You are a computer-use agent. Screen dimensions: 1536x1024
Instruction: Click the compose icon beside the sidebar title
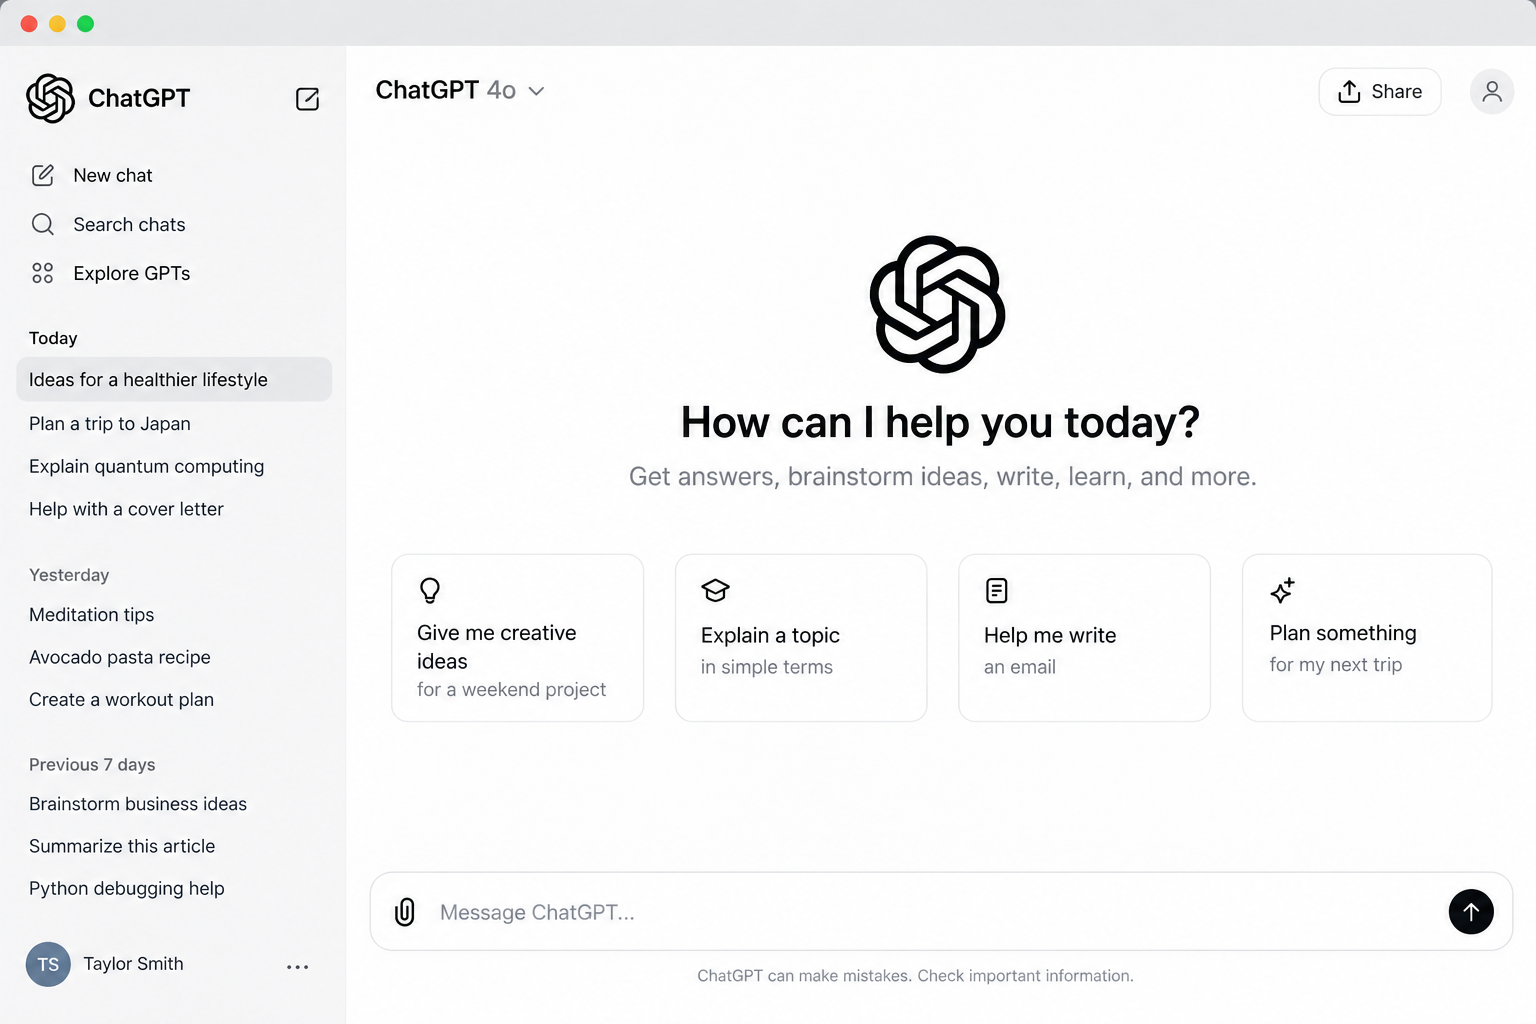308,99
